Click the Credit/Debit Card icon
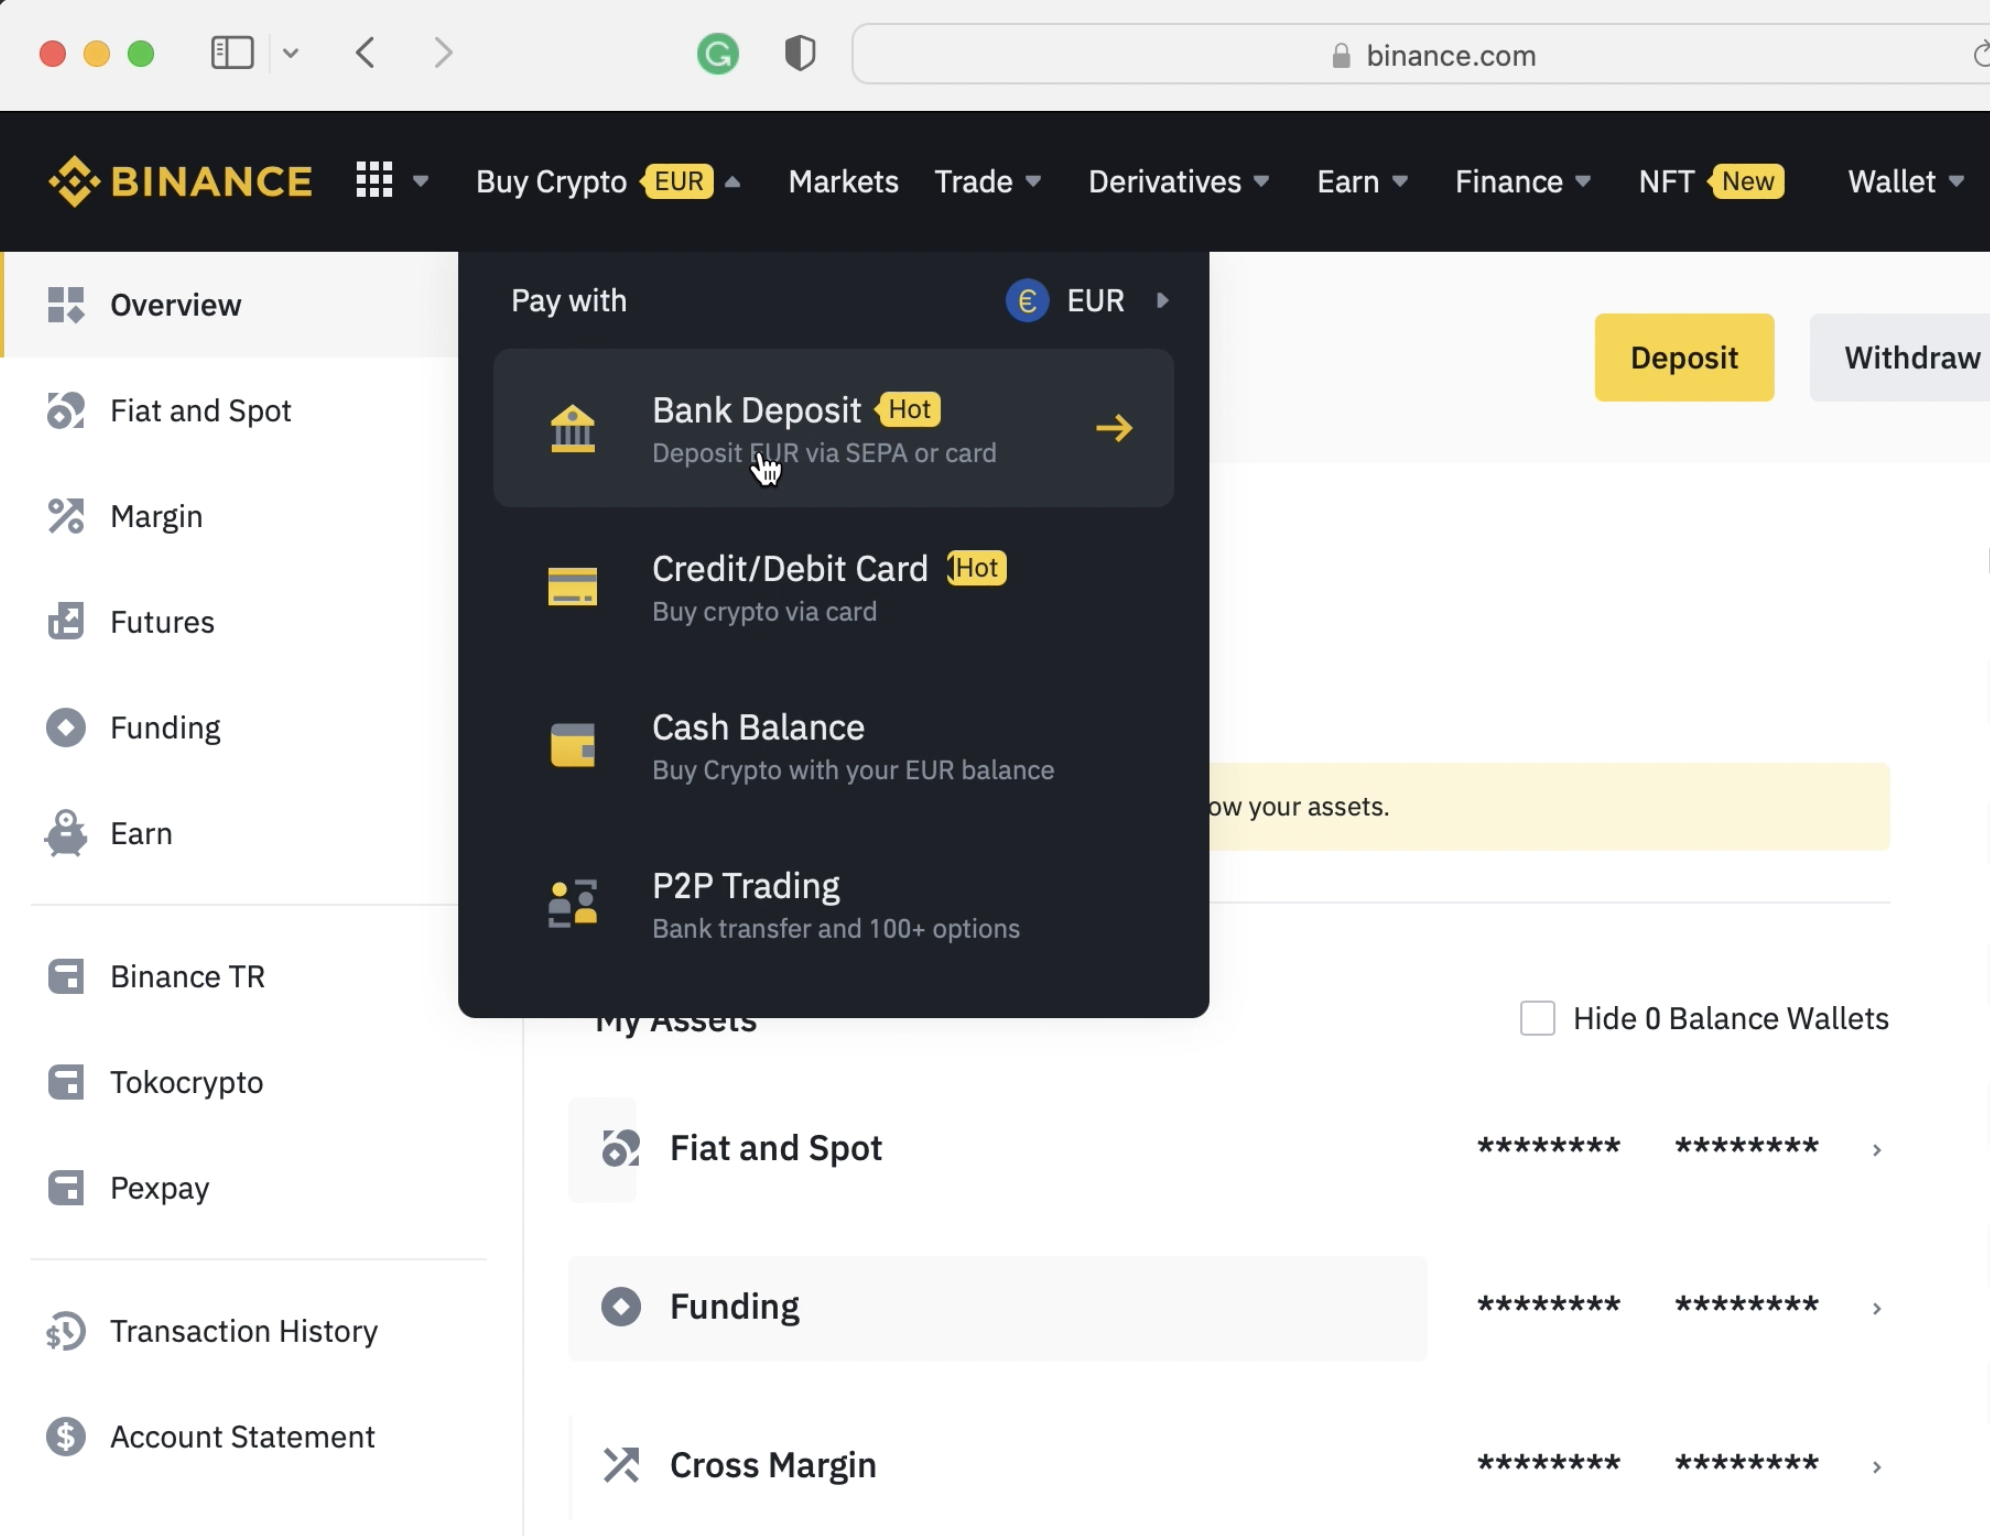Screen dimensions: 1990x1536 (573, 587)
